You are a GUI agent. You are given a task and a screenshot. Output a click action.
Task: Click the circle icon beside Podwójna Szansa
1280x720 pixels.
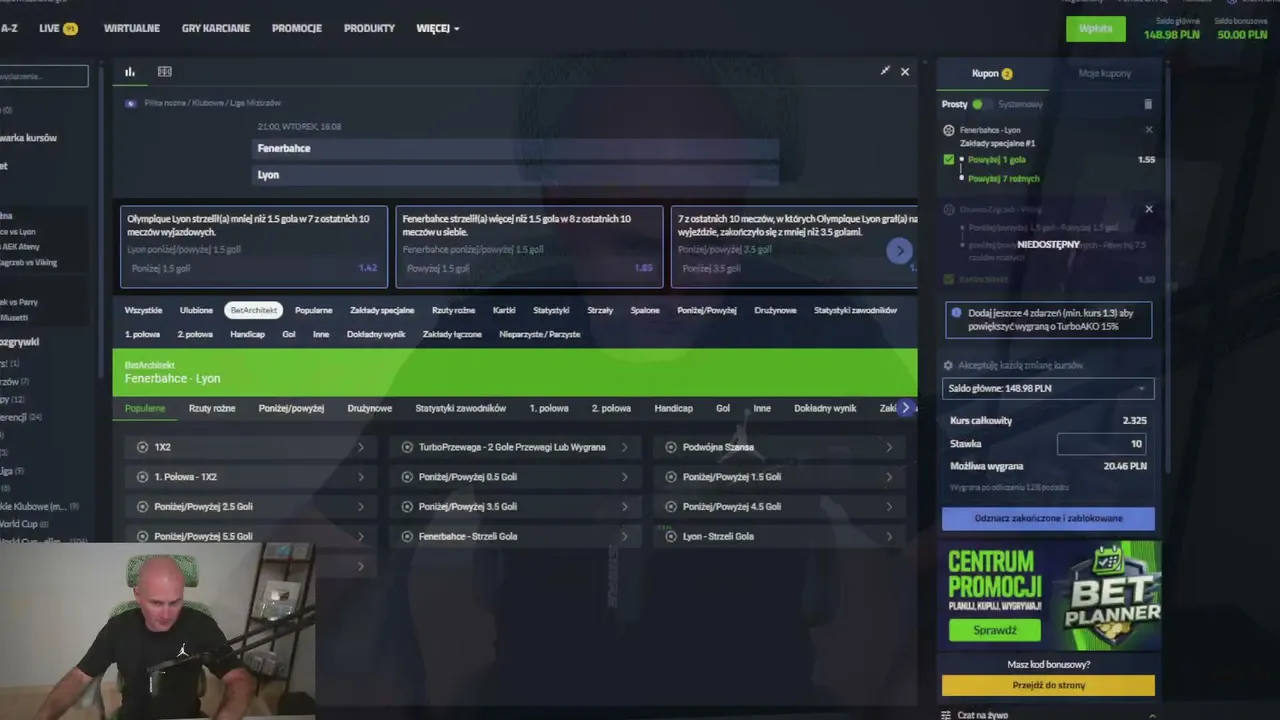click(671, 447)
